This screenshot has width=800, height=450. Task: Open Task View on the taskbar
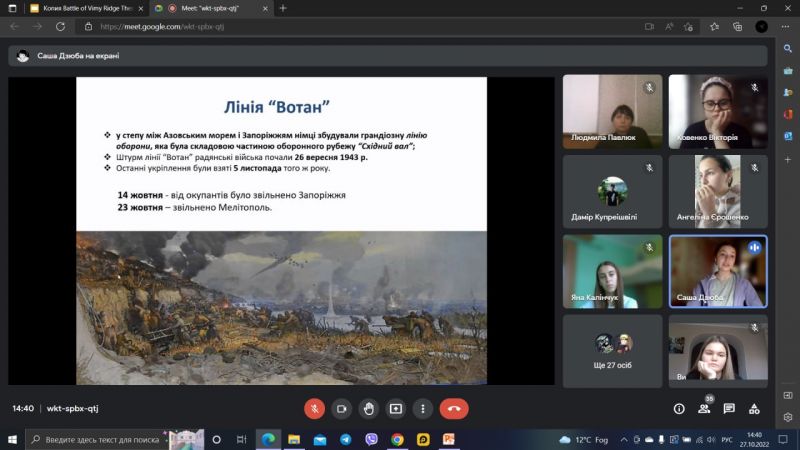[x=241, y=439]
